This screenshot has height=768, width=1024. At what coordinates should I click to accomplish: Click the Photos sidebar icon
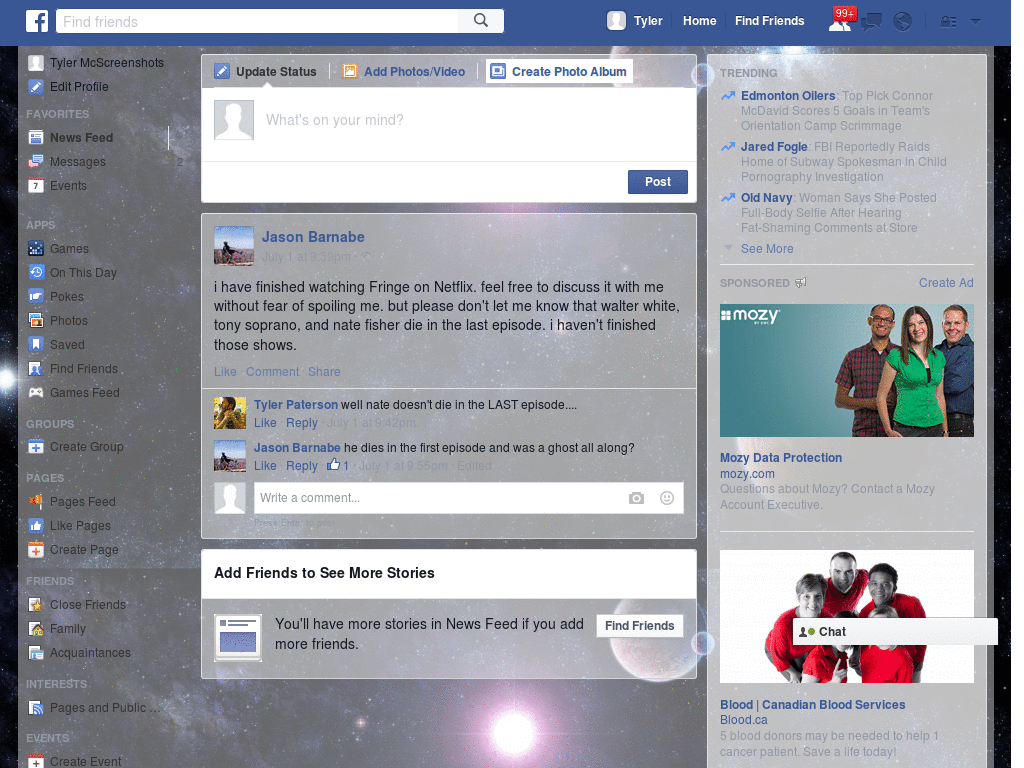pyautogui.click(x=36, y=320)
